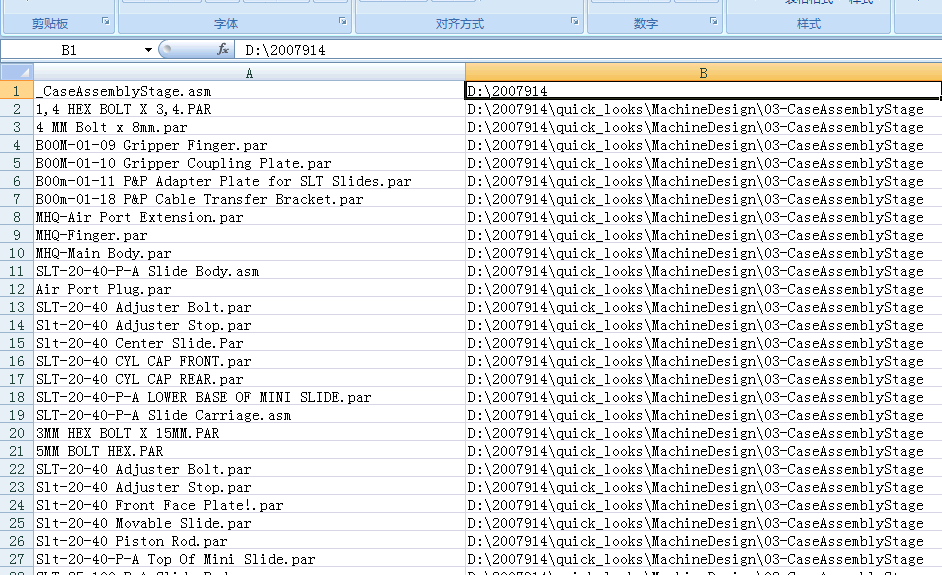The width and height of the screenshot is (942, 575).
Task: Click cell MHQ-Main Body.par
Action: coord(249,253)
